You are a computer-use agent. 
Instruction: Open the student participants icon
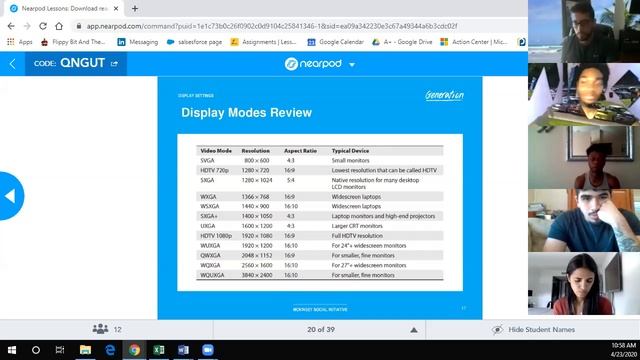100,329
